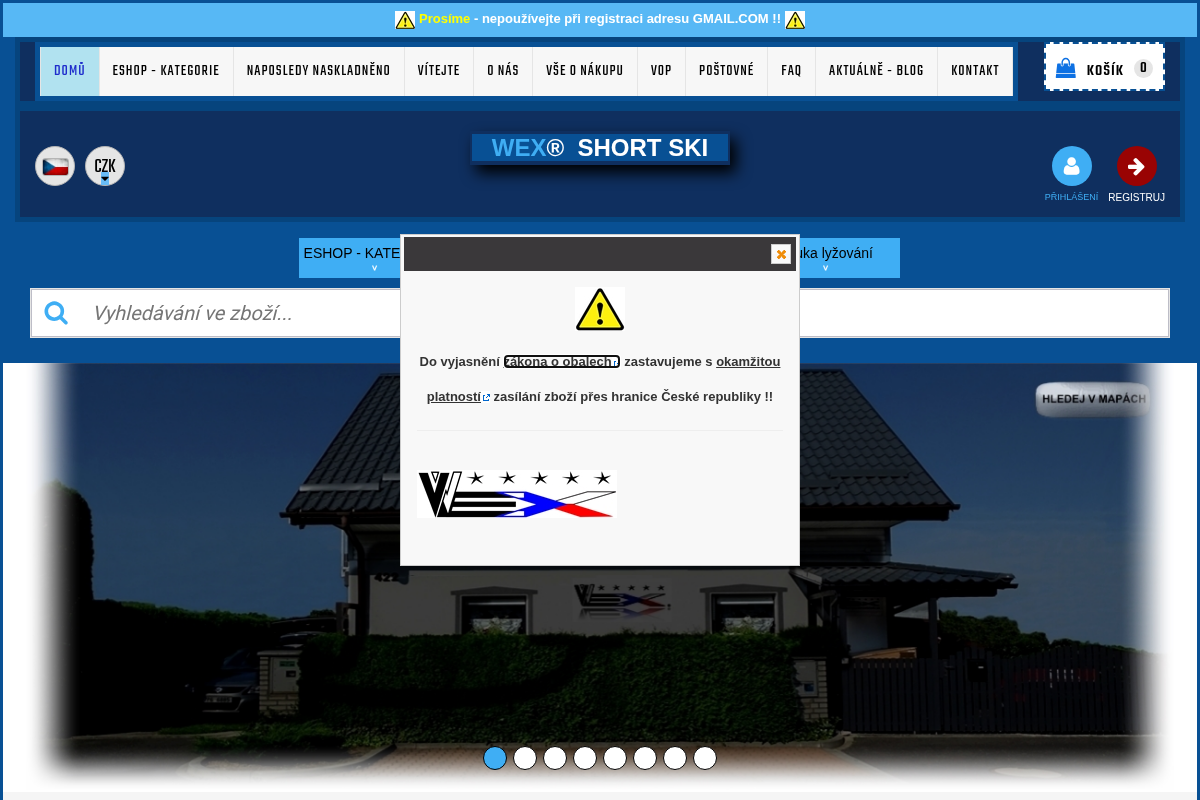Go to the Kontakt page
The width and height of the screenshot is (1200, 800).
975,71
